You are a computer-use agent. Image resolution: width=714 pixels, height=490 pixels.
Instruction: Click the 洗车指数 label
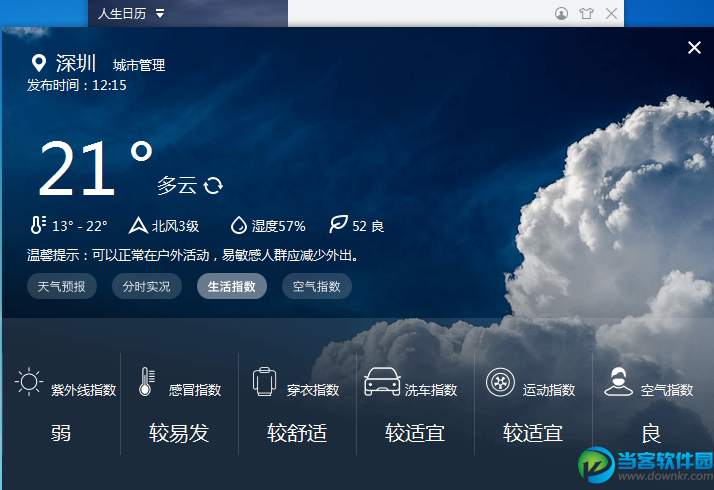coord(431,390)
